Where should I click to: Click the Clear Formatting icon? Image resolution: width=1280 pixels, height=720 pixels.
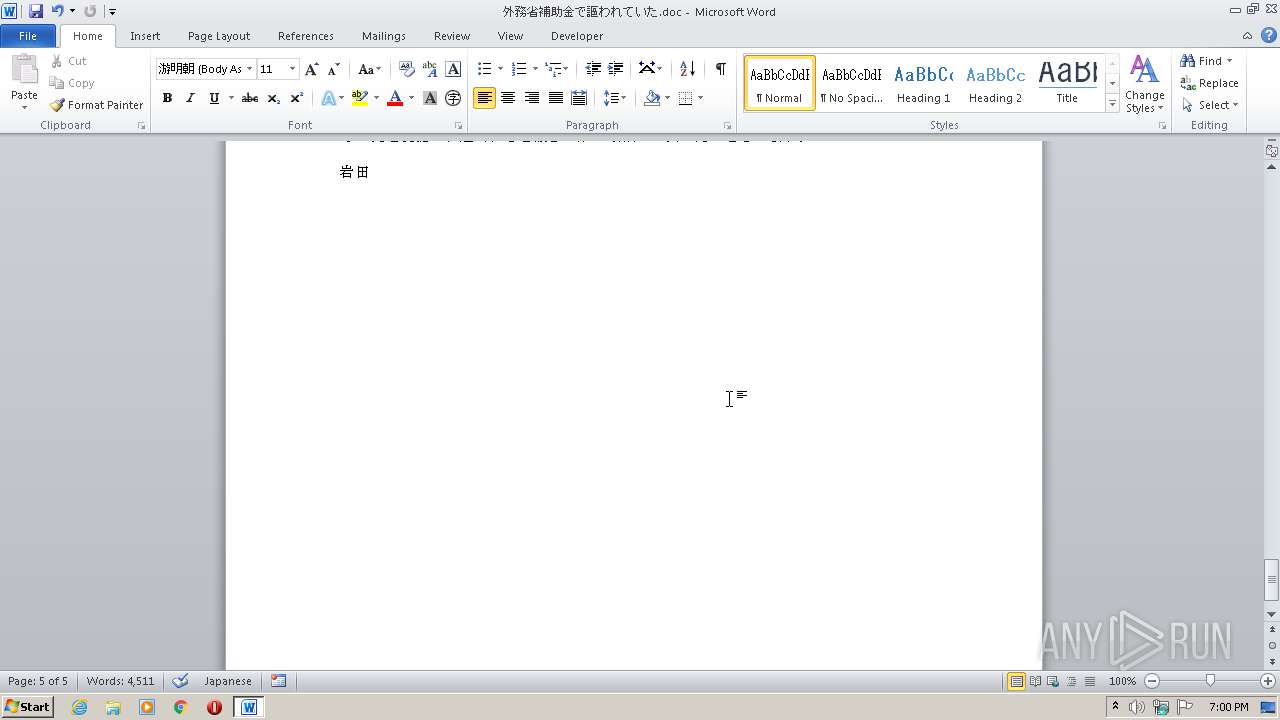[x=407, y=69]
